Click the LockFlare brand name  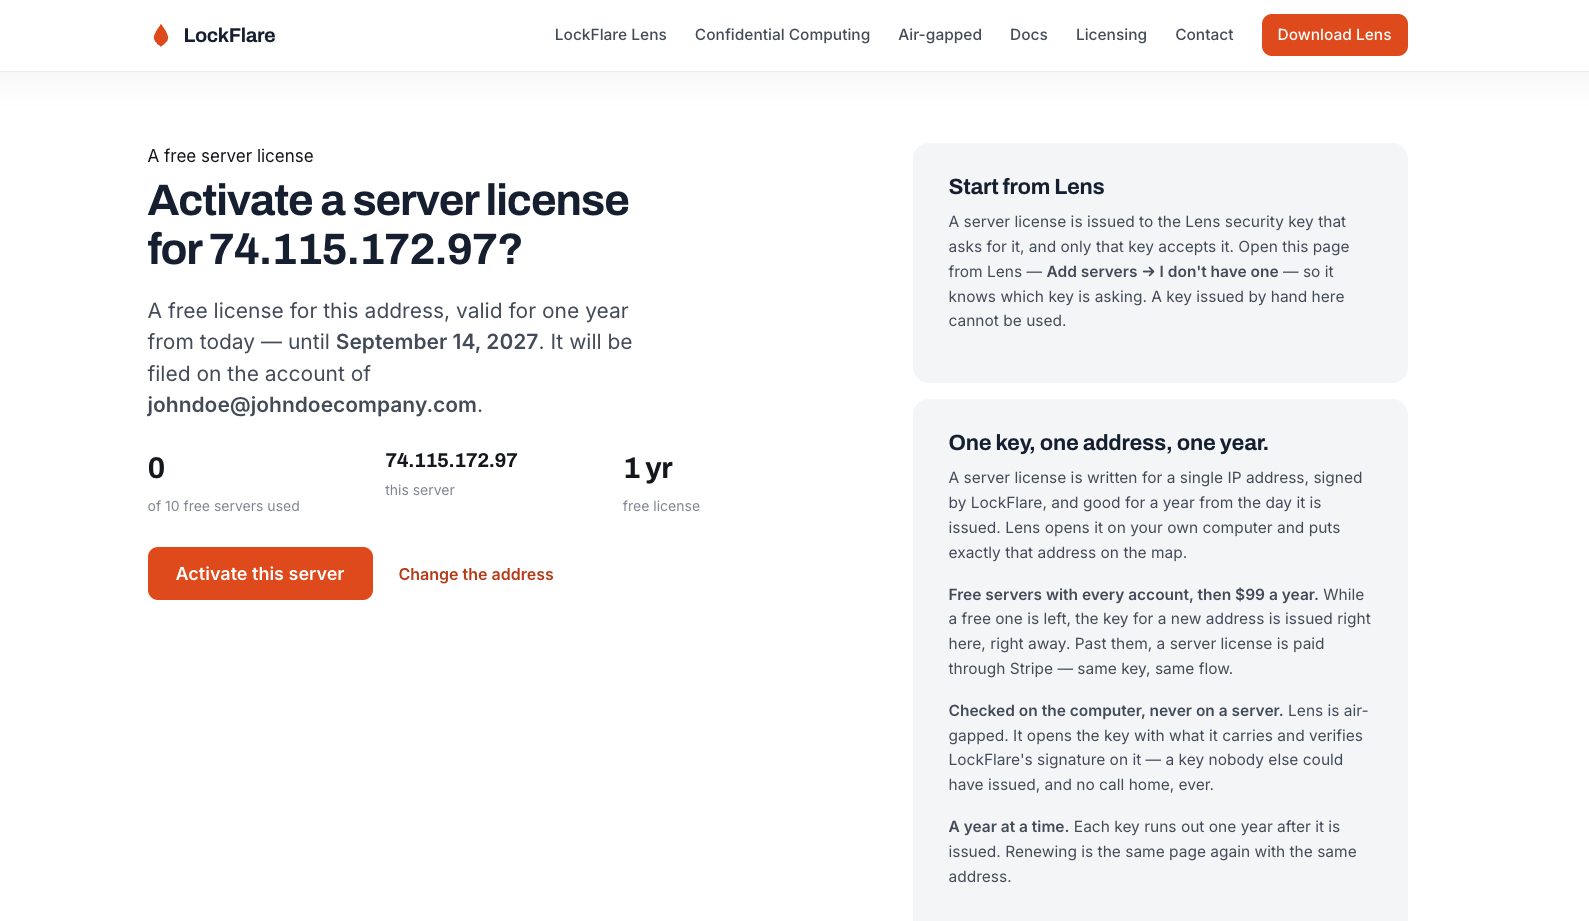coord(229,35)
